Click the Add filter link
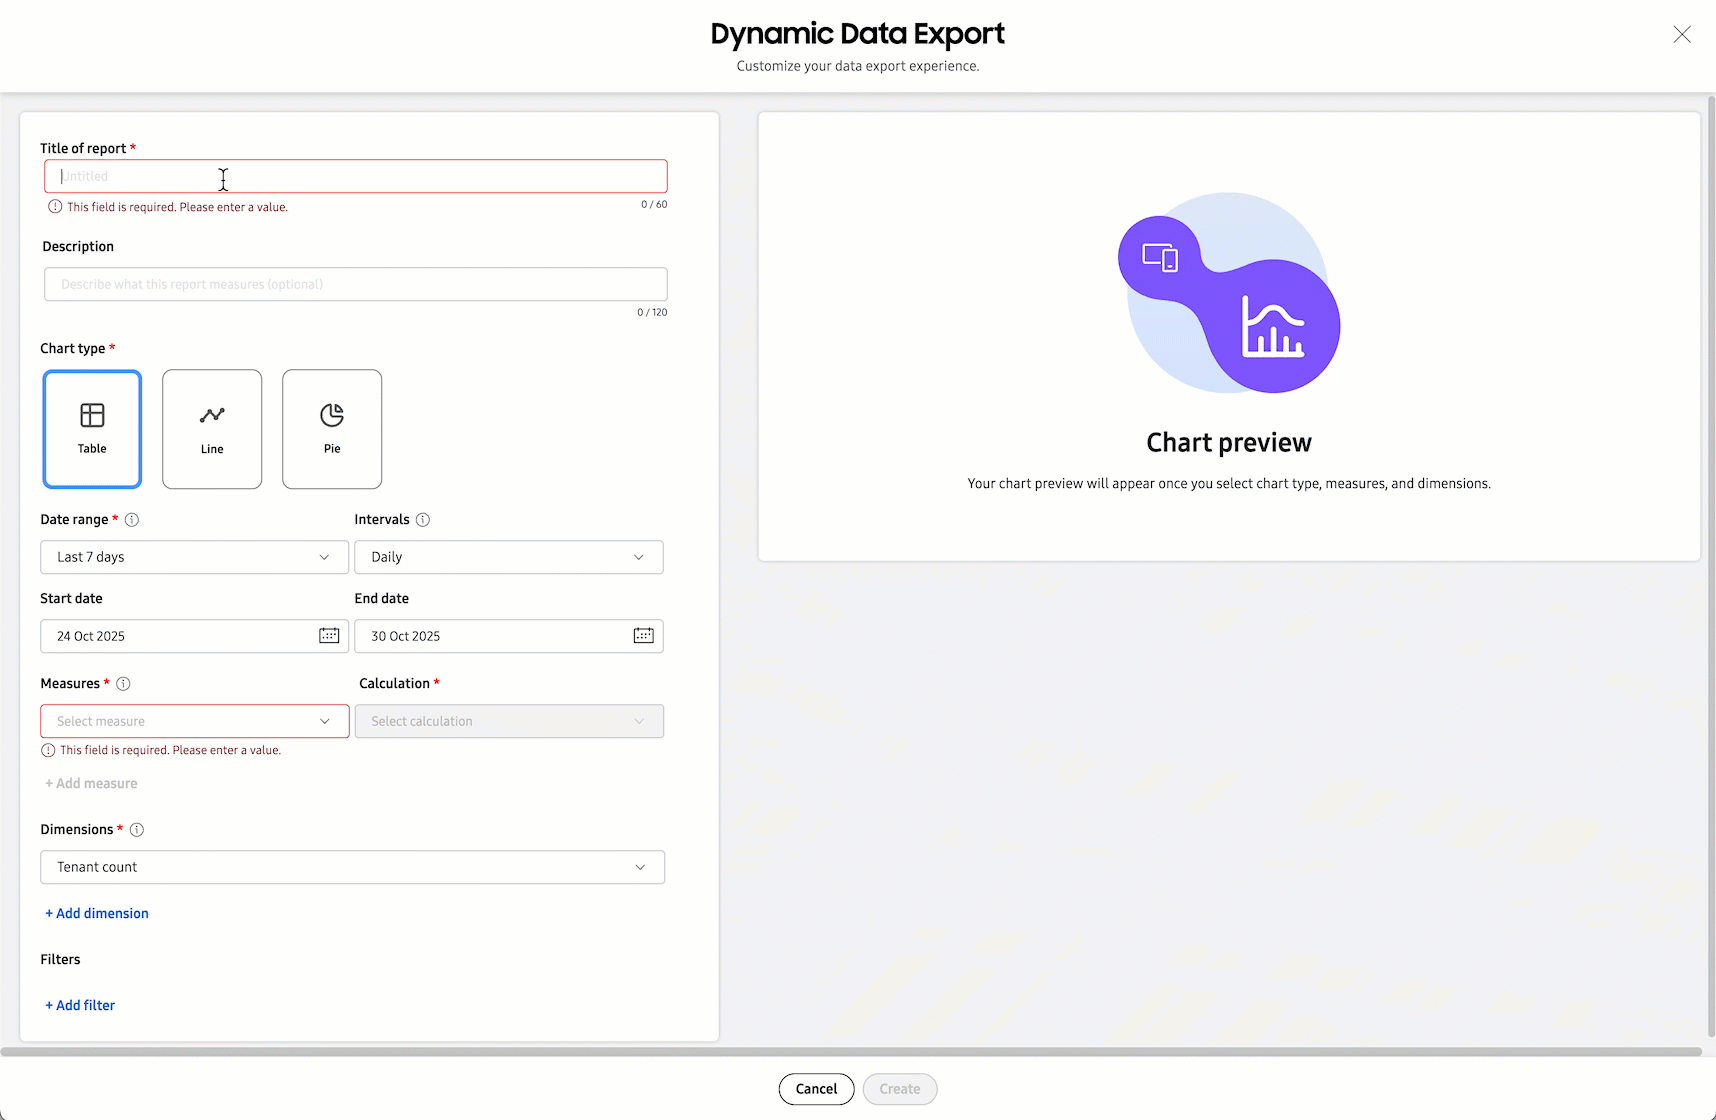 79,1004
